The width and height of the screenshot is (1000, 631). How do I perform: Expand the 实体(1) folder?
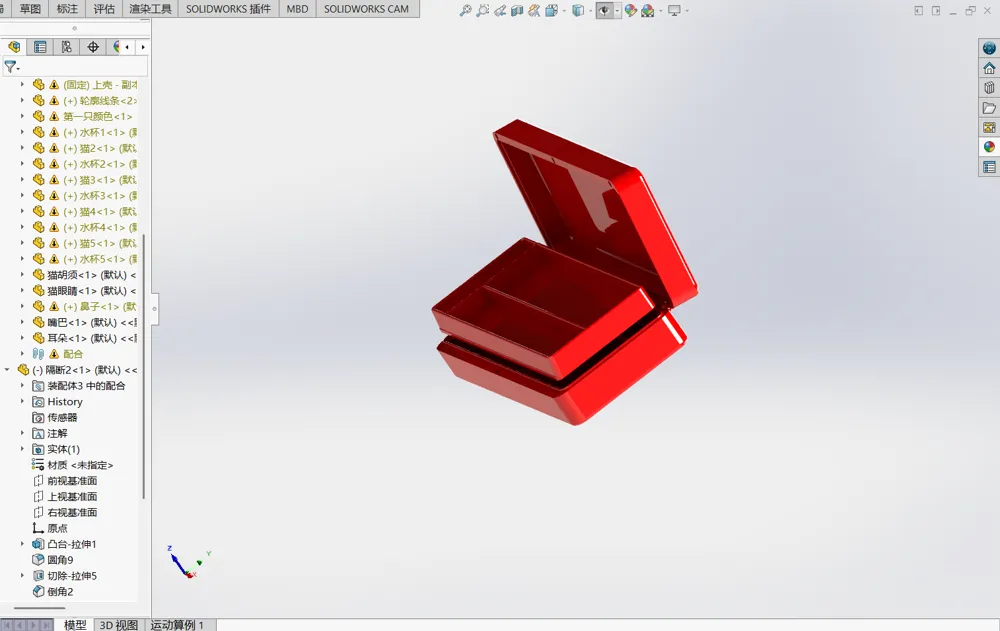[22, 449]
